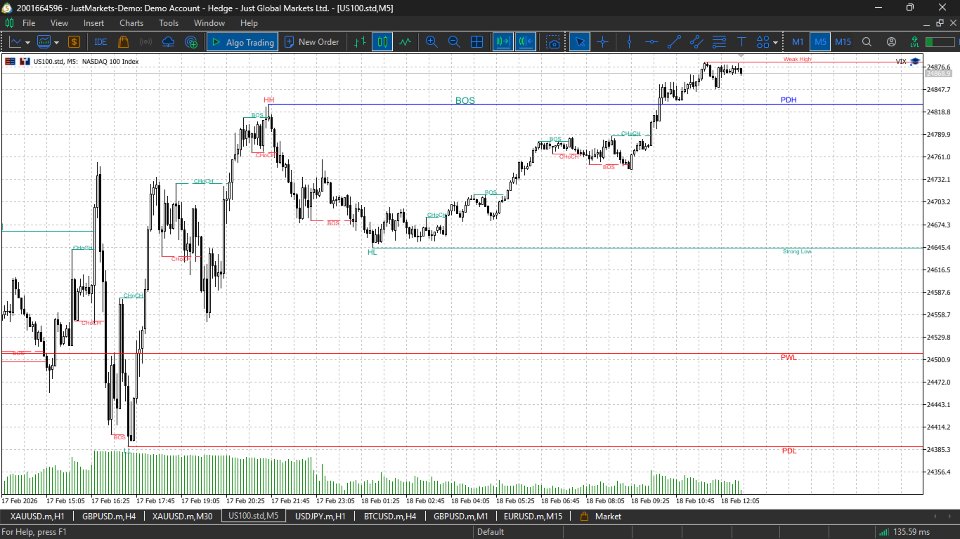
Task: Switch to EURUSD.m,M15 chart tab
Action: 533,516
